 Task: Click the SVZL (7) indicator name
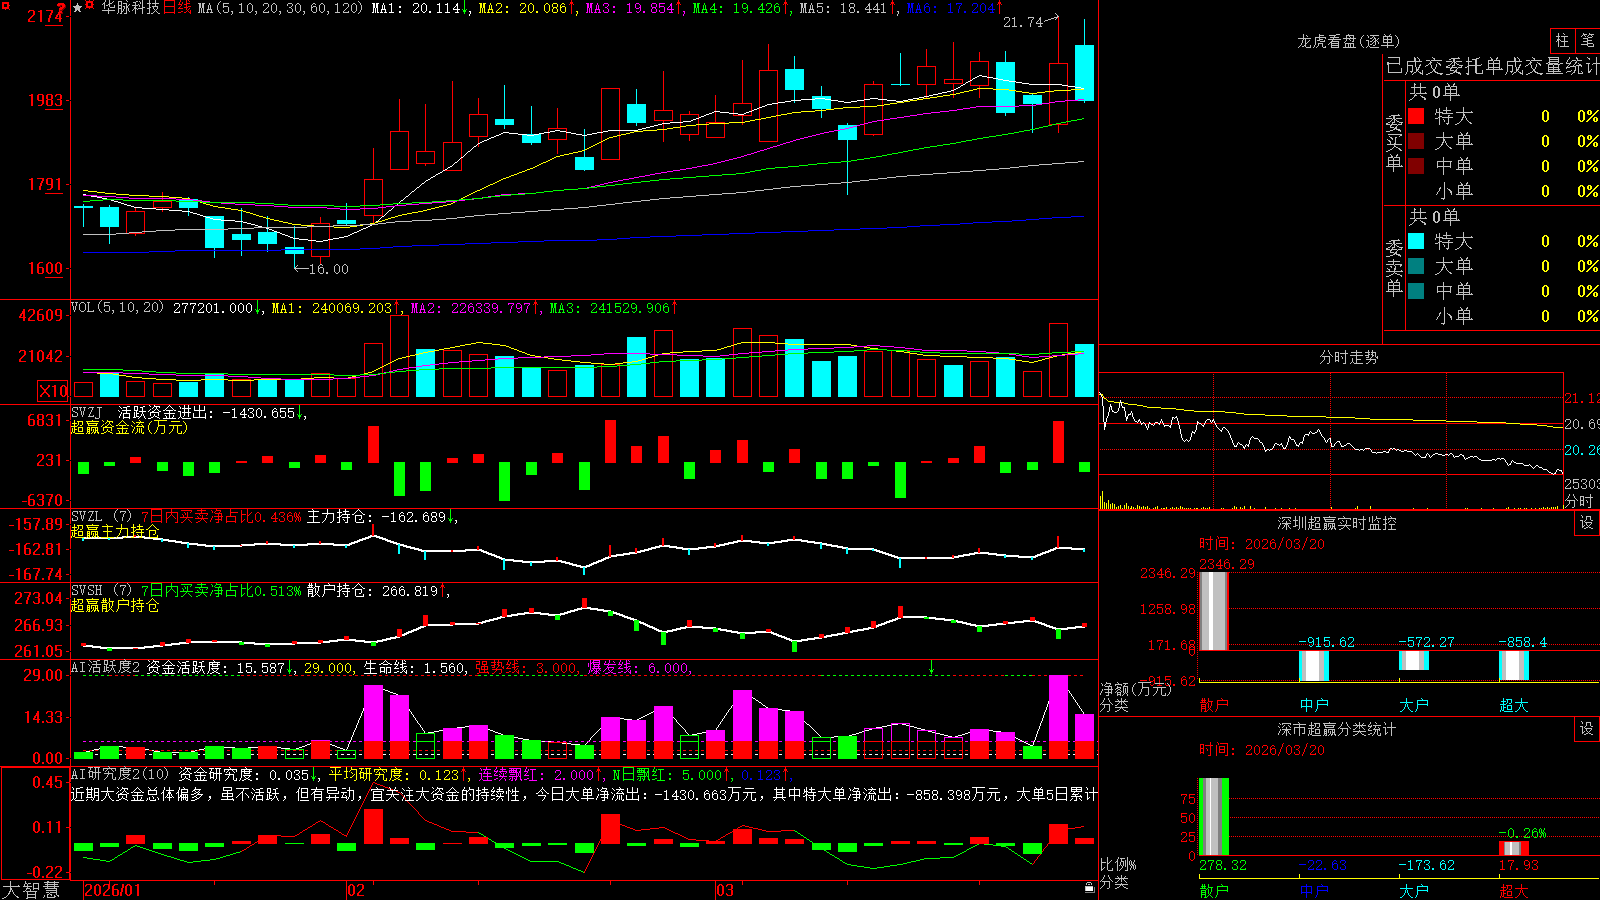tap(101, 517)
